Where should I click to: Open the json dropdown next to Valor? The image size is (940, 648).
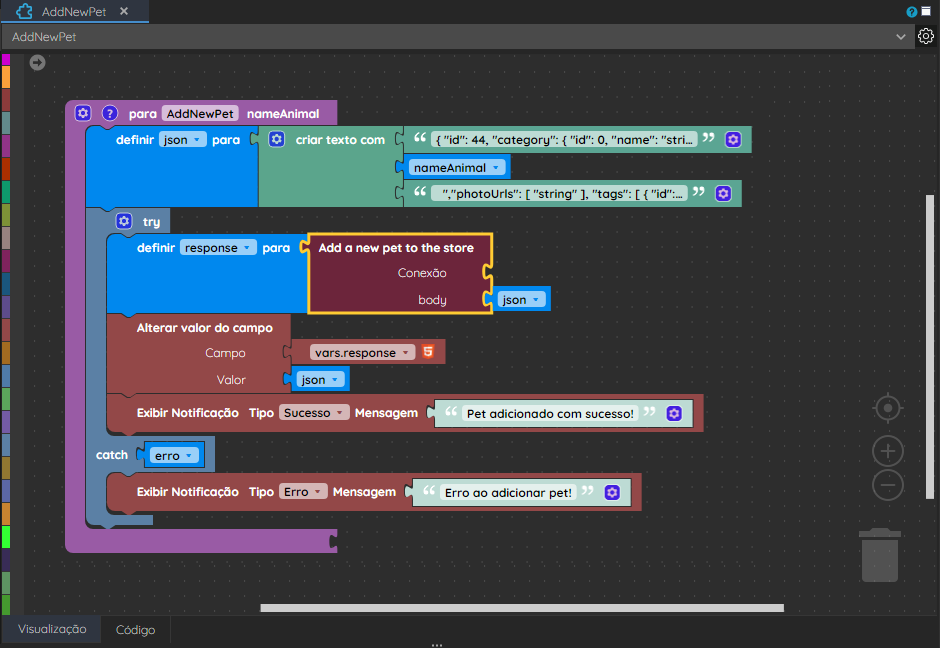tap(321, 379)
